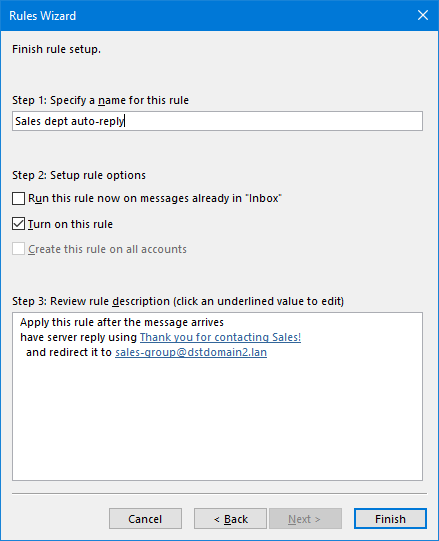Image resolution: width=439 pixels, height=541 pixels.
Task: Click Finish to save the rule
Action: pyautogui.click(x=390, y=519)
